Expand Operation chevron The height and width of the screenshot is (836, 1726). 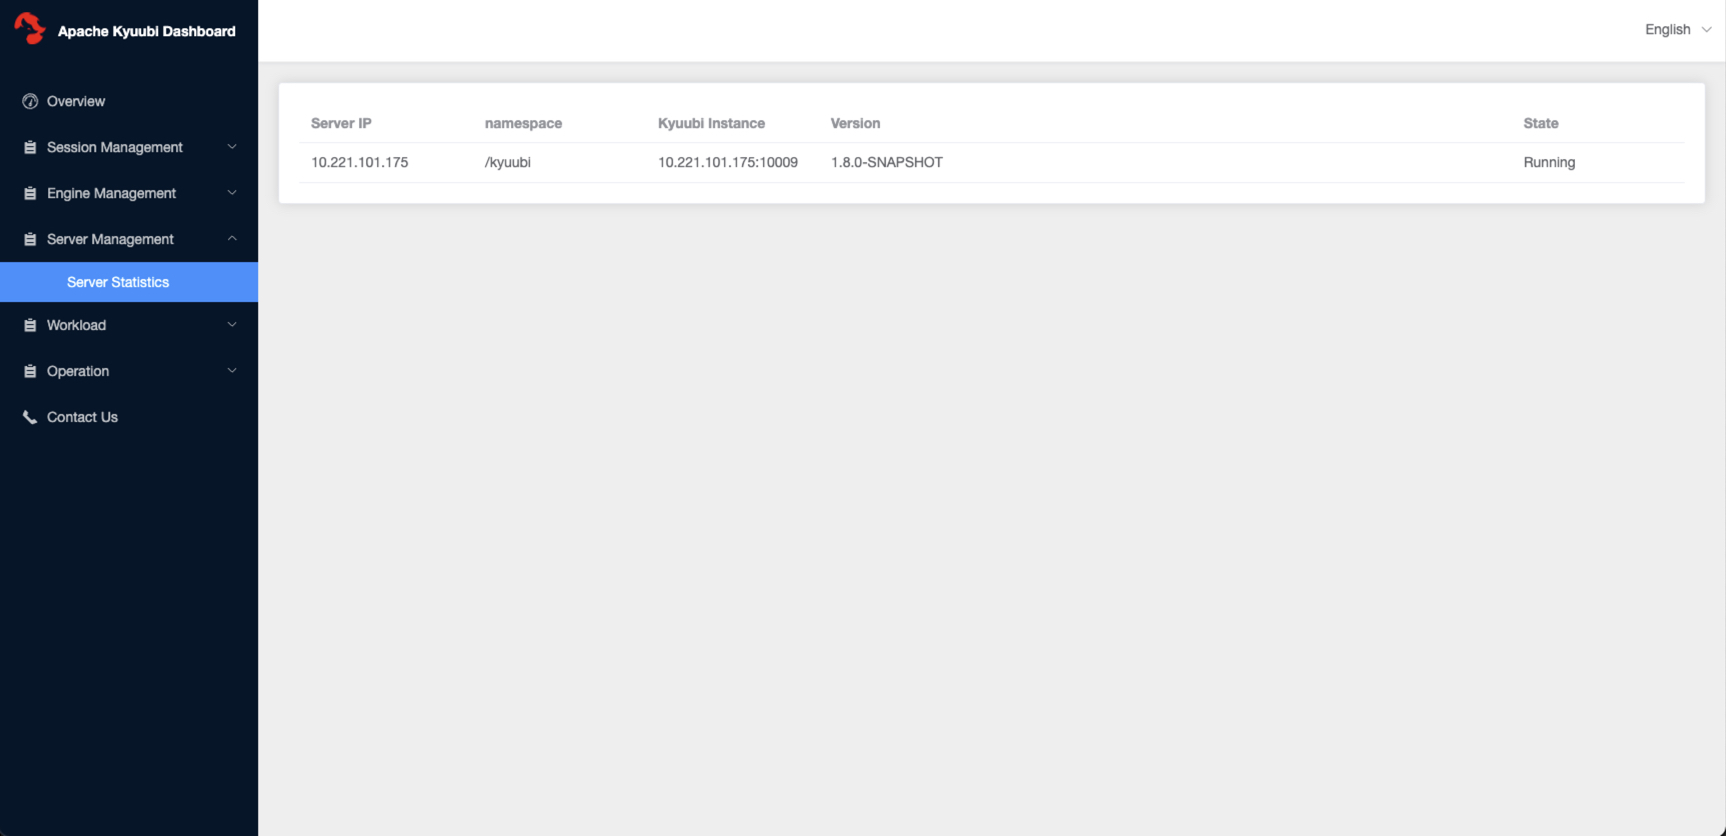pyautogui.click(x=232, y=371)
